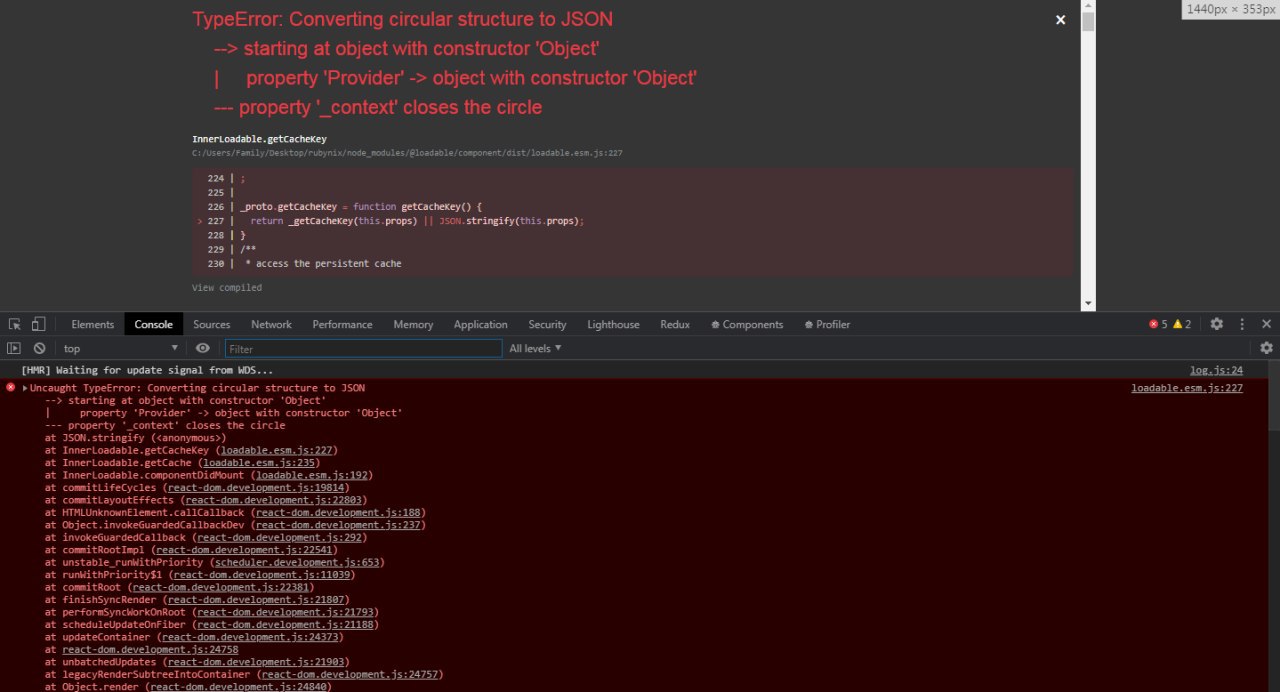Click the '[HMR] Waiting for update signal' message
Screen dimensions: 1280x692
click(147, 370)
